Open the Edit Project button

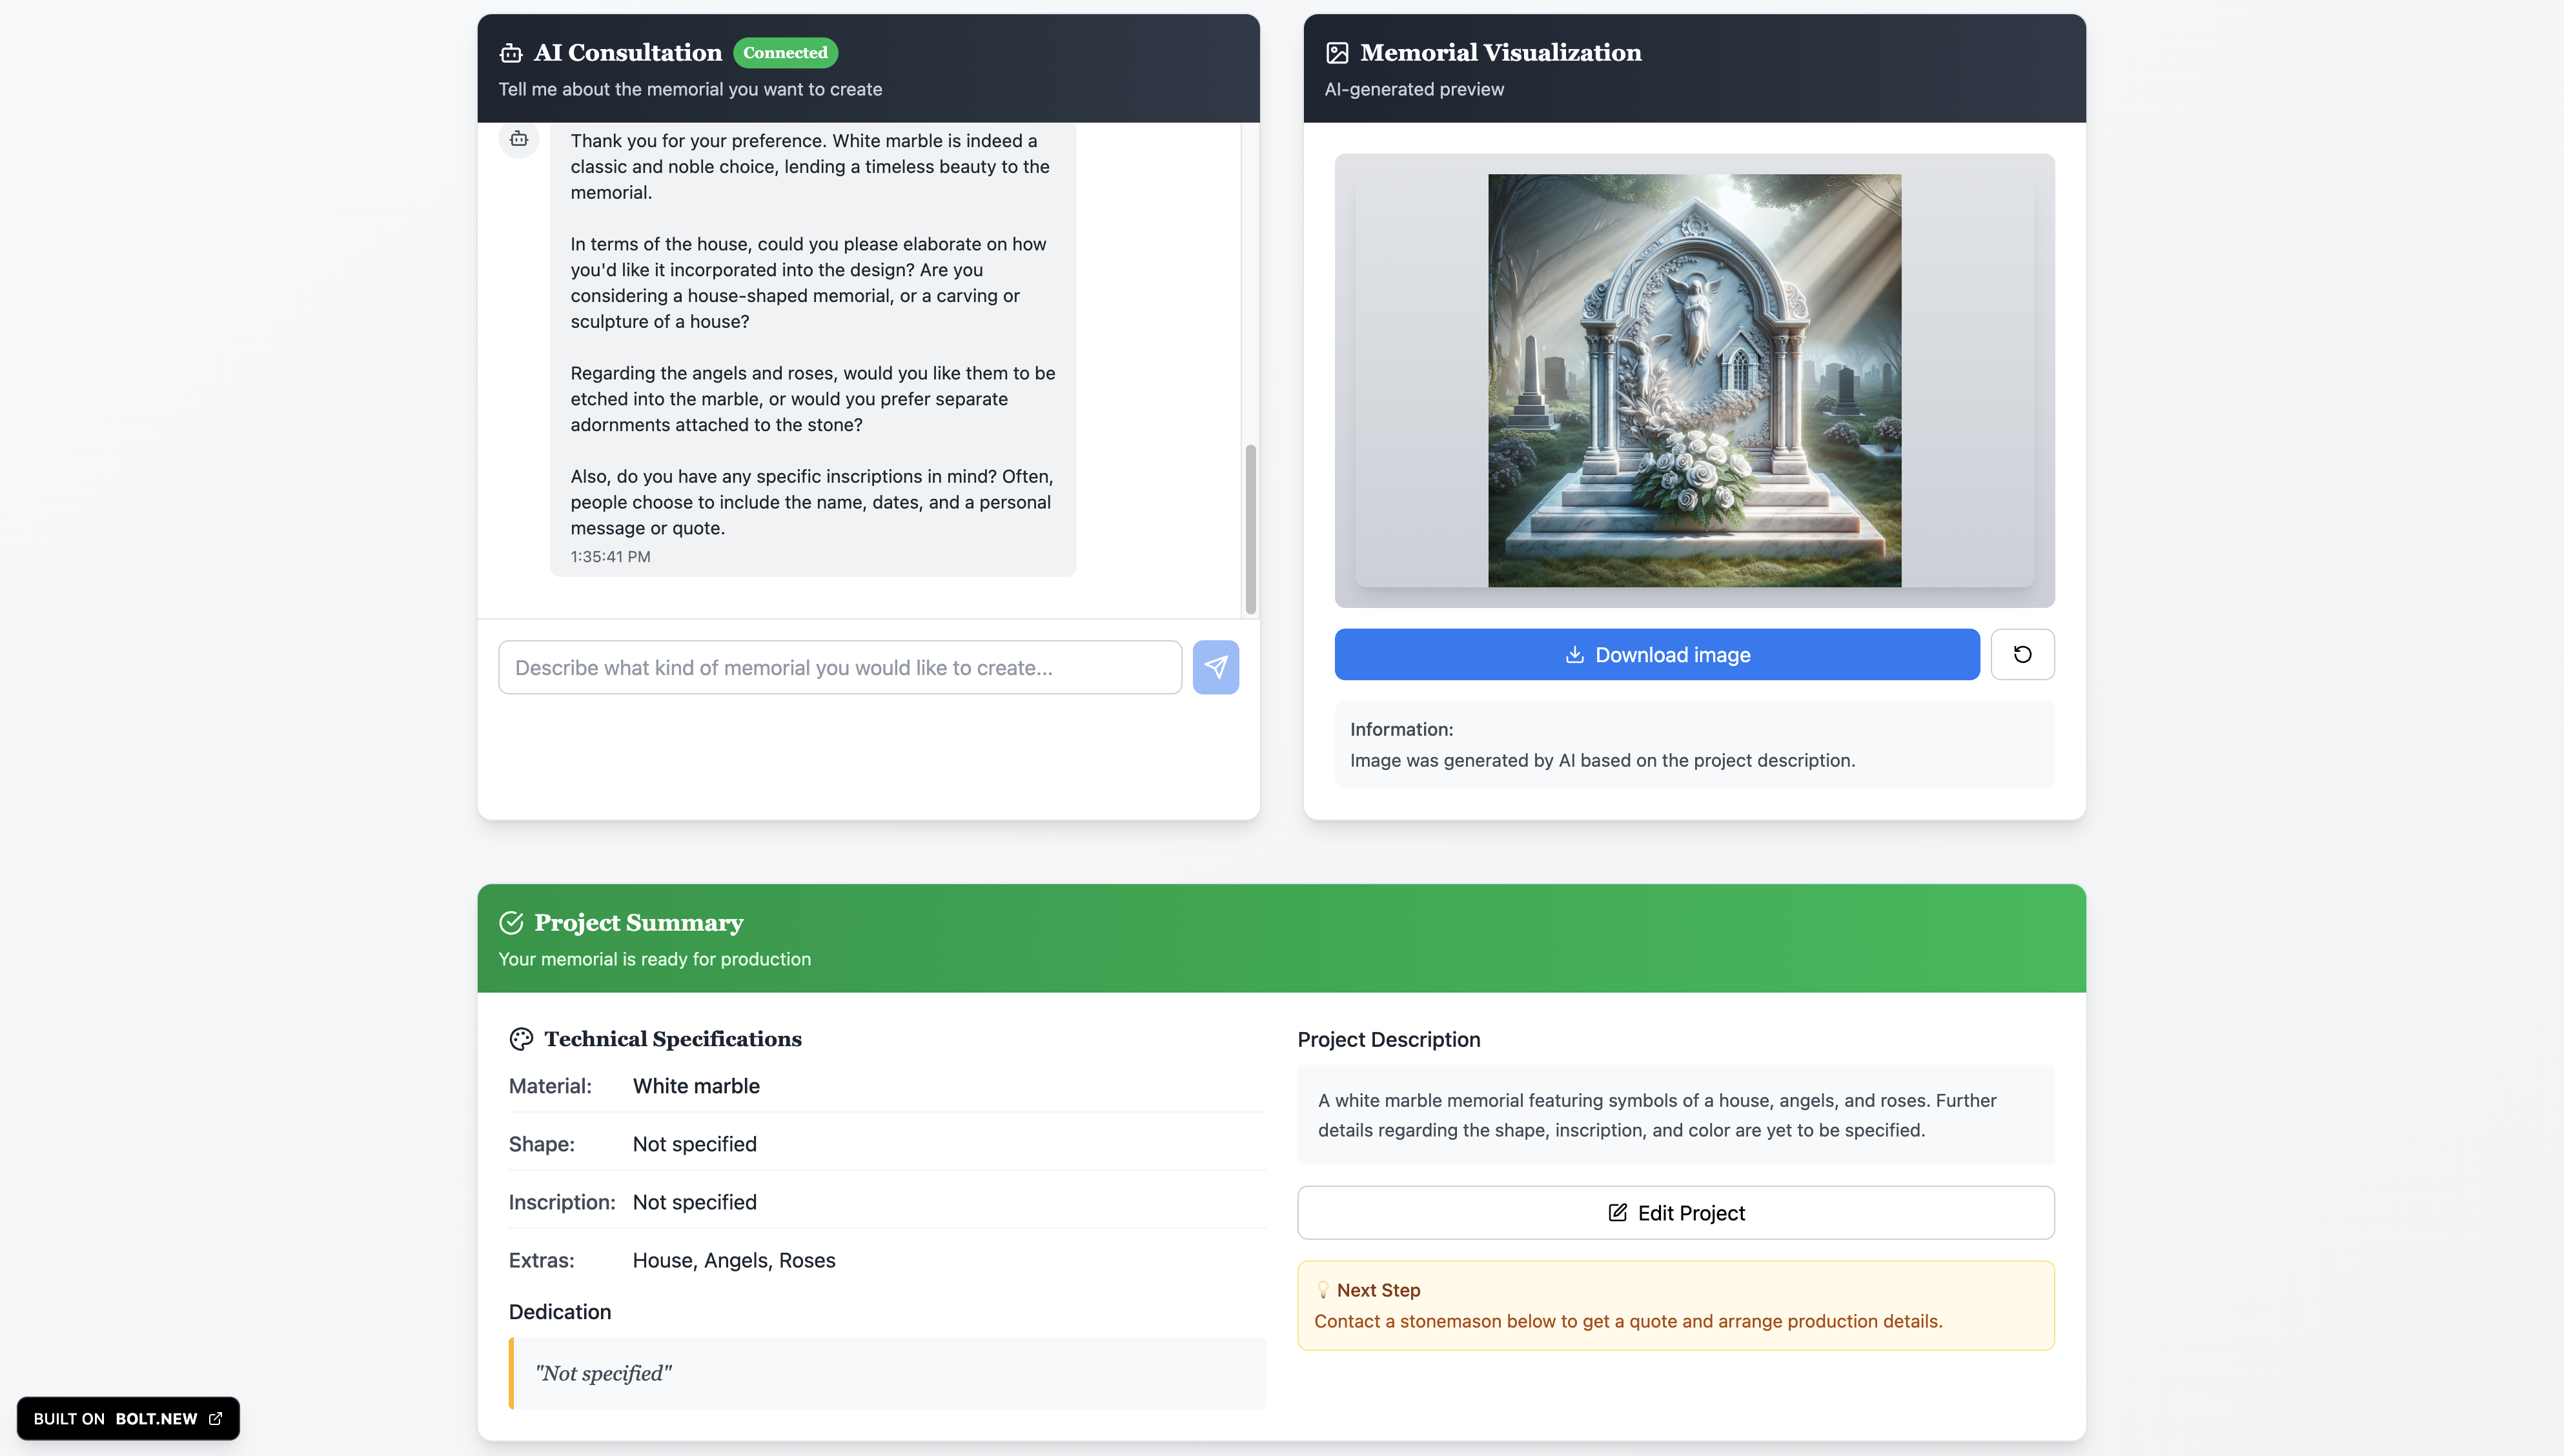[1675, 1213]
